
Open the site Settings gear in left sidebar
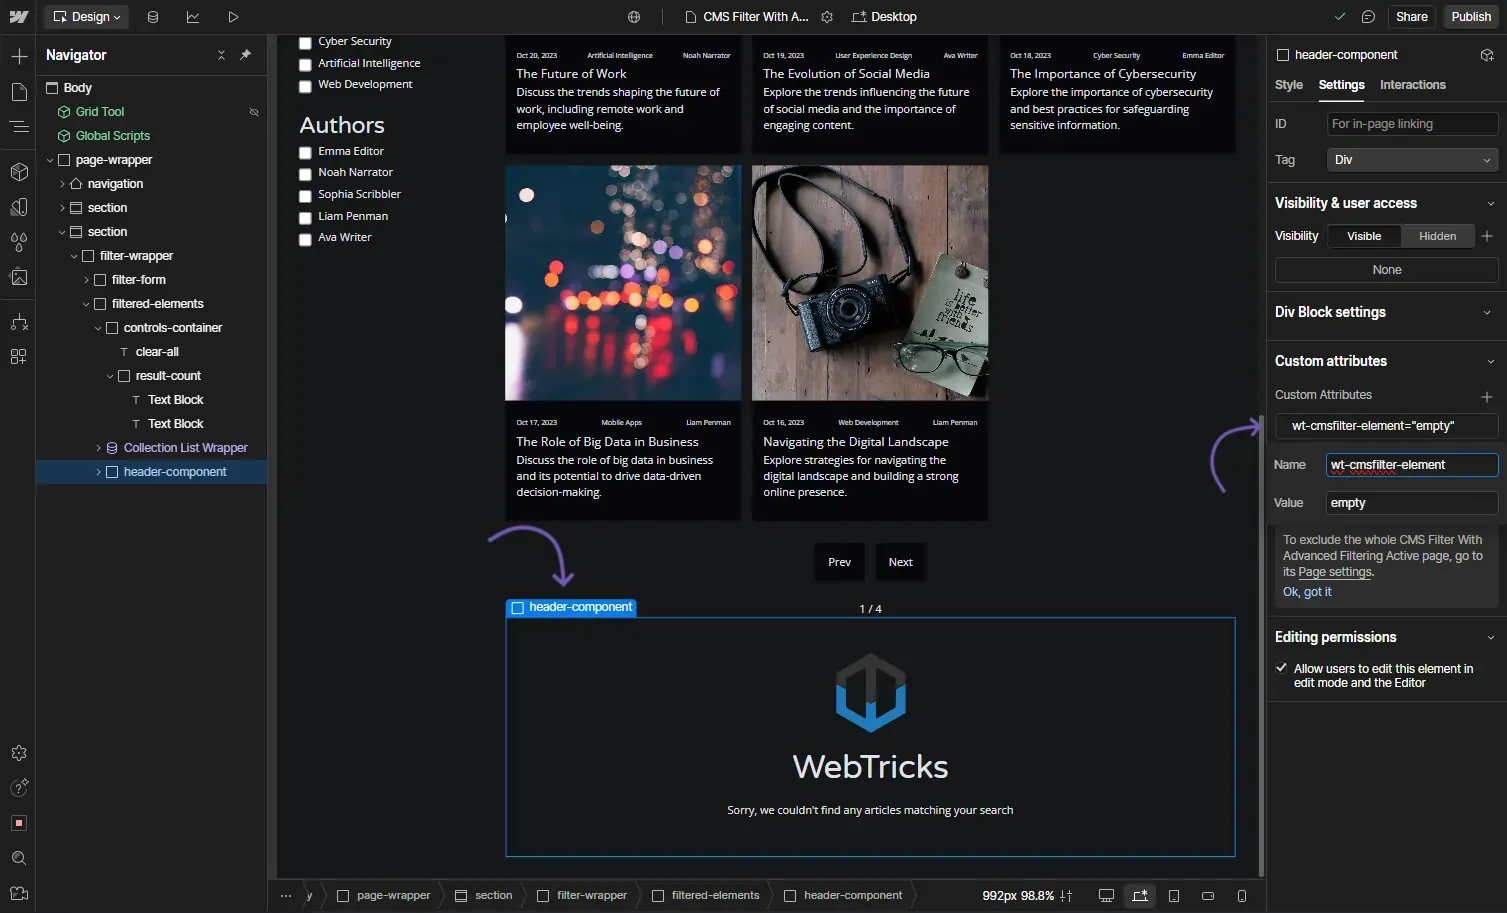click(19, 753)
